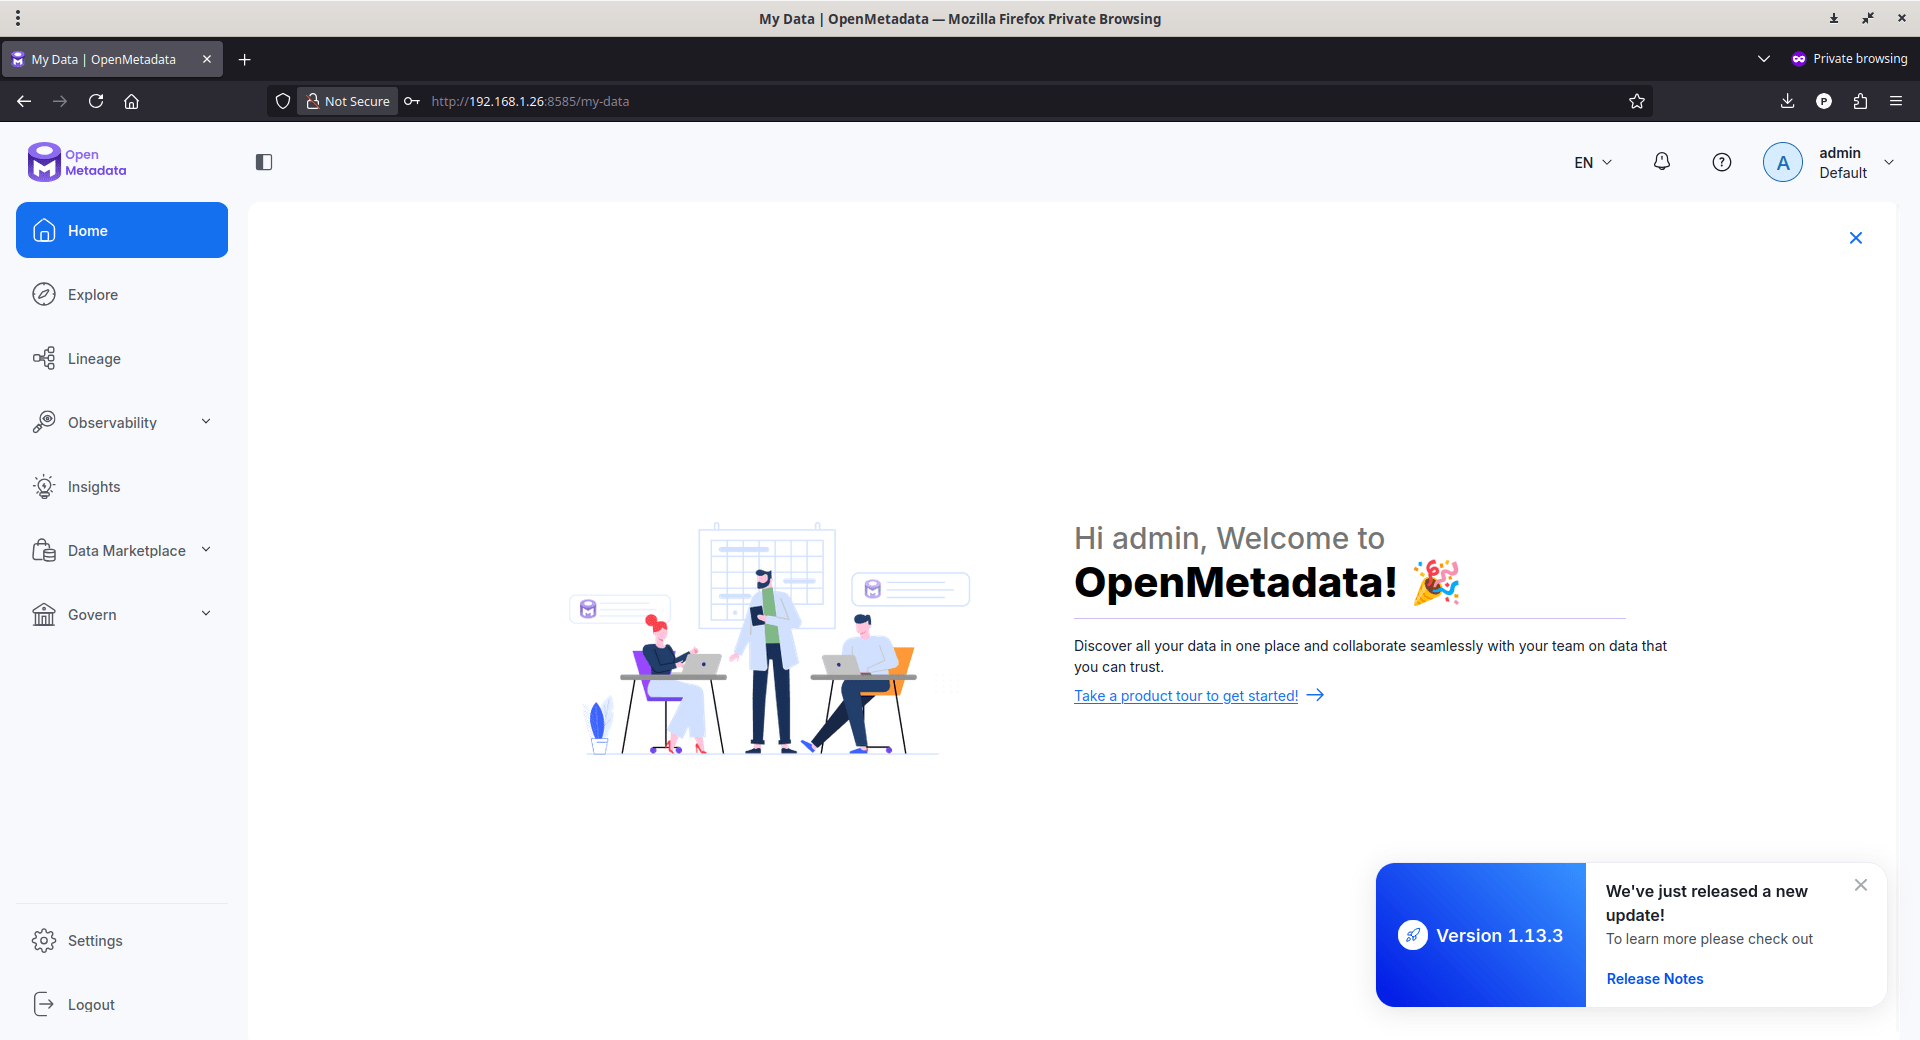The width and height of the screenshot is (1920, 1040).
Task: Click the Not Secure lock indicator
Action: (348, 101)
